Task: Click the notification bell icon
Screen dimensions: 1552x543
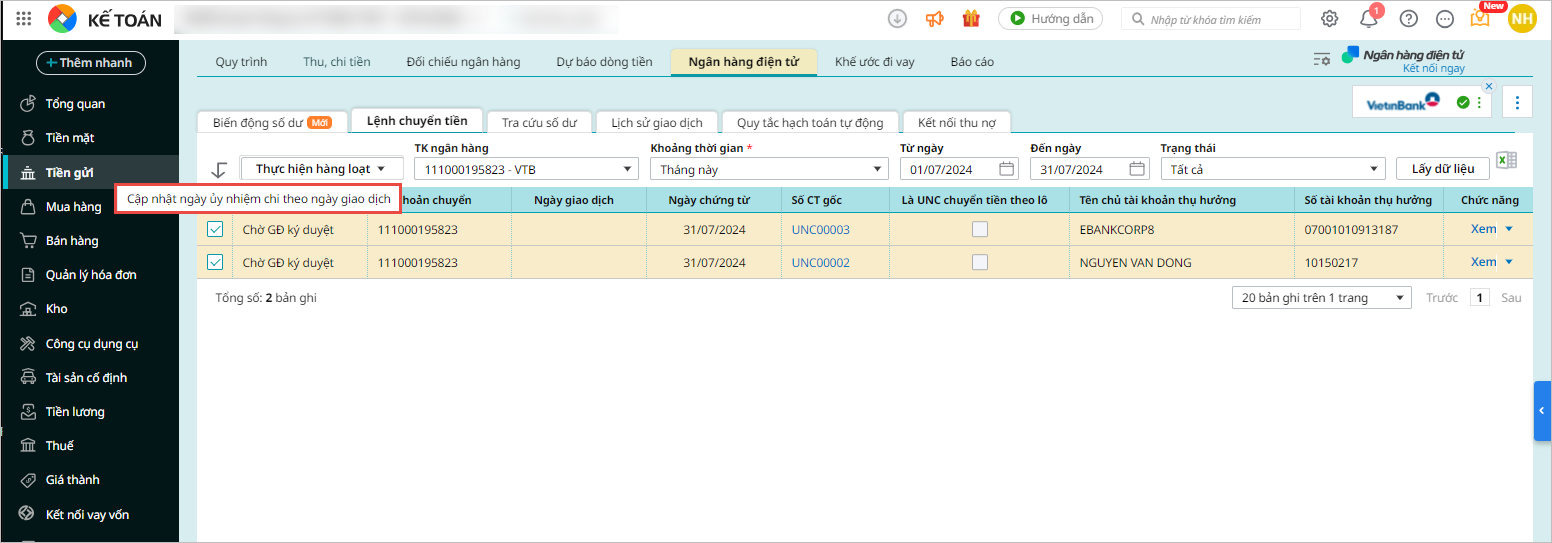Action: pos(1368,18)
